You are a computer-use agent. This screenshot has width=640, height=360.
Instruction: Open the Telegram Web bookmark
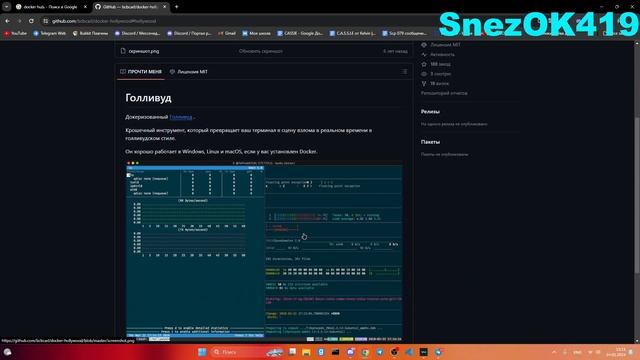49,33
